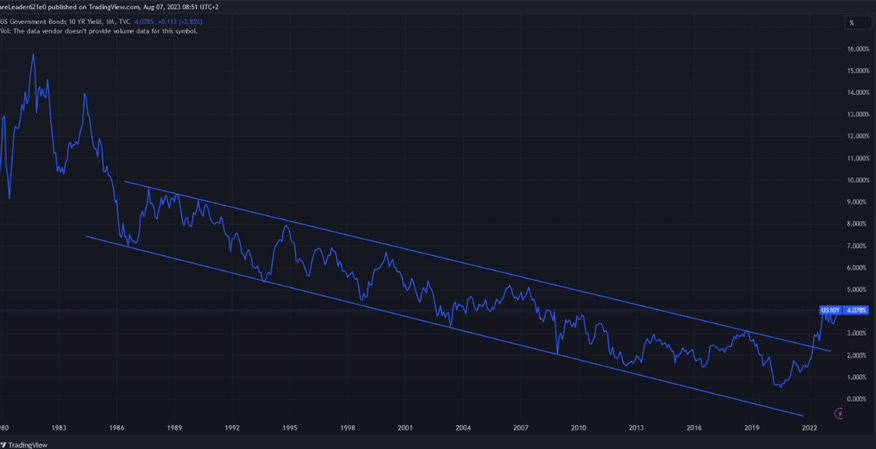Screen dimensions: 876x449
Task: Open the US Government Bonds 10 YR Yield title
Action: pos(50,21)
